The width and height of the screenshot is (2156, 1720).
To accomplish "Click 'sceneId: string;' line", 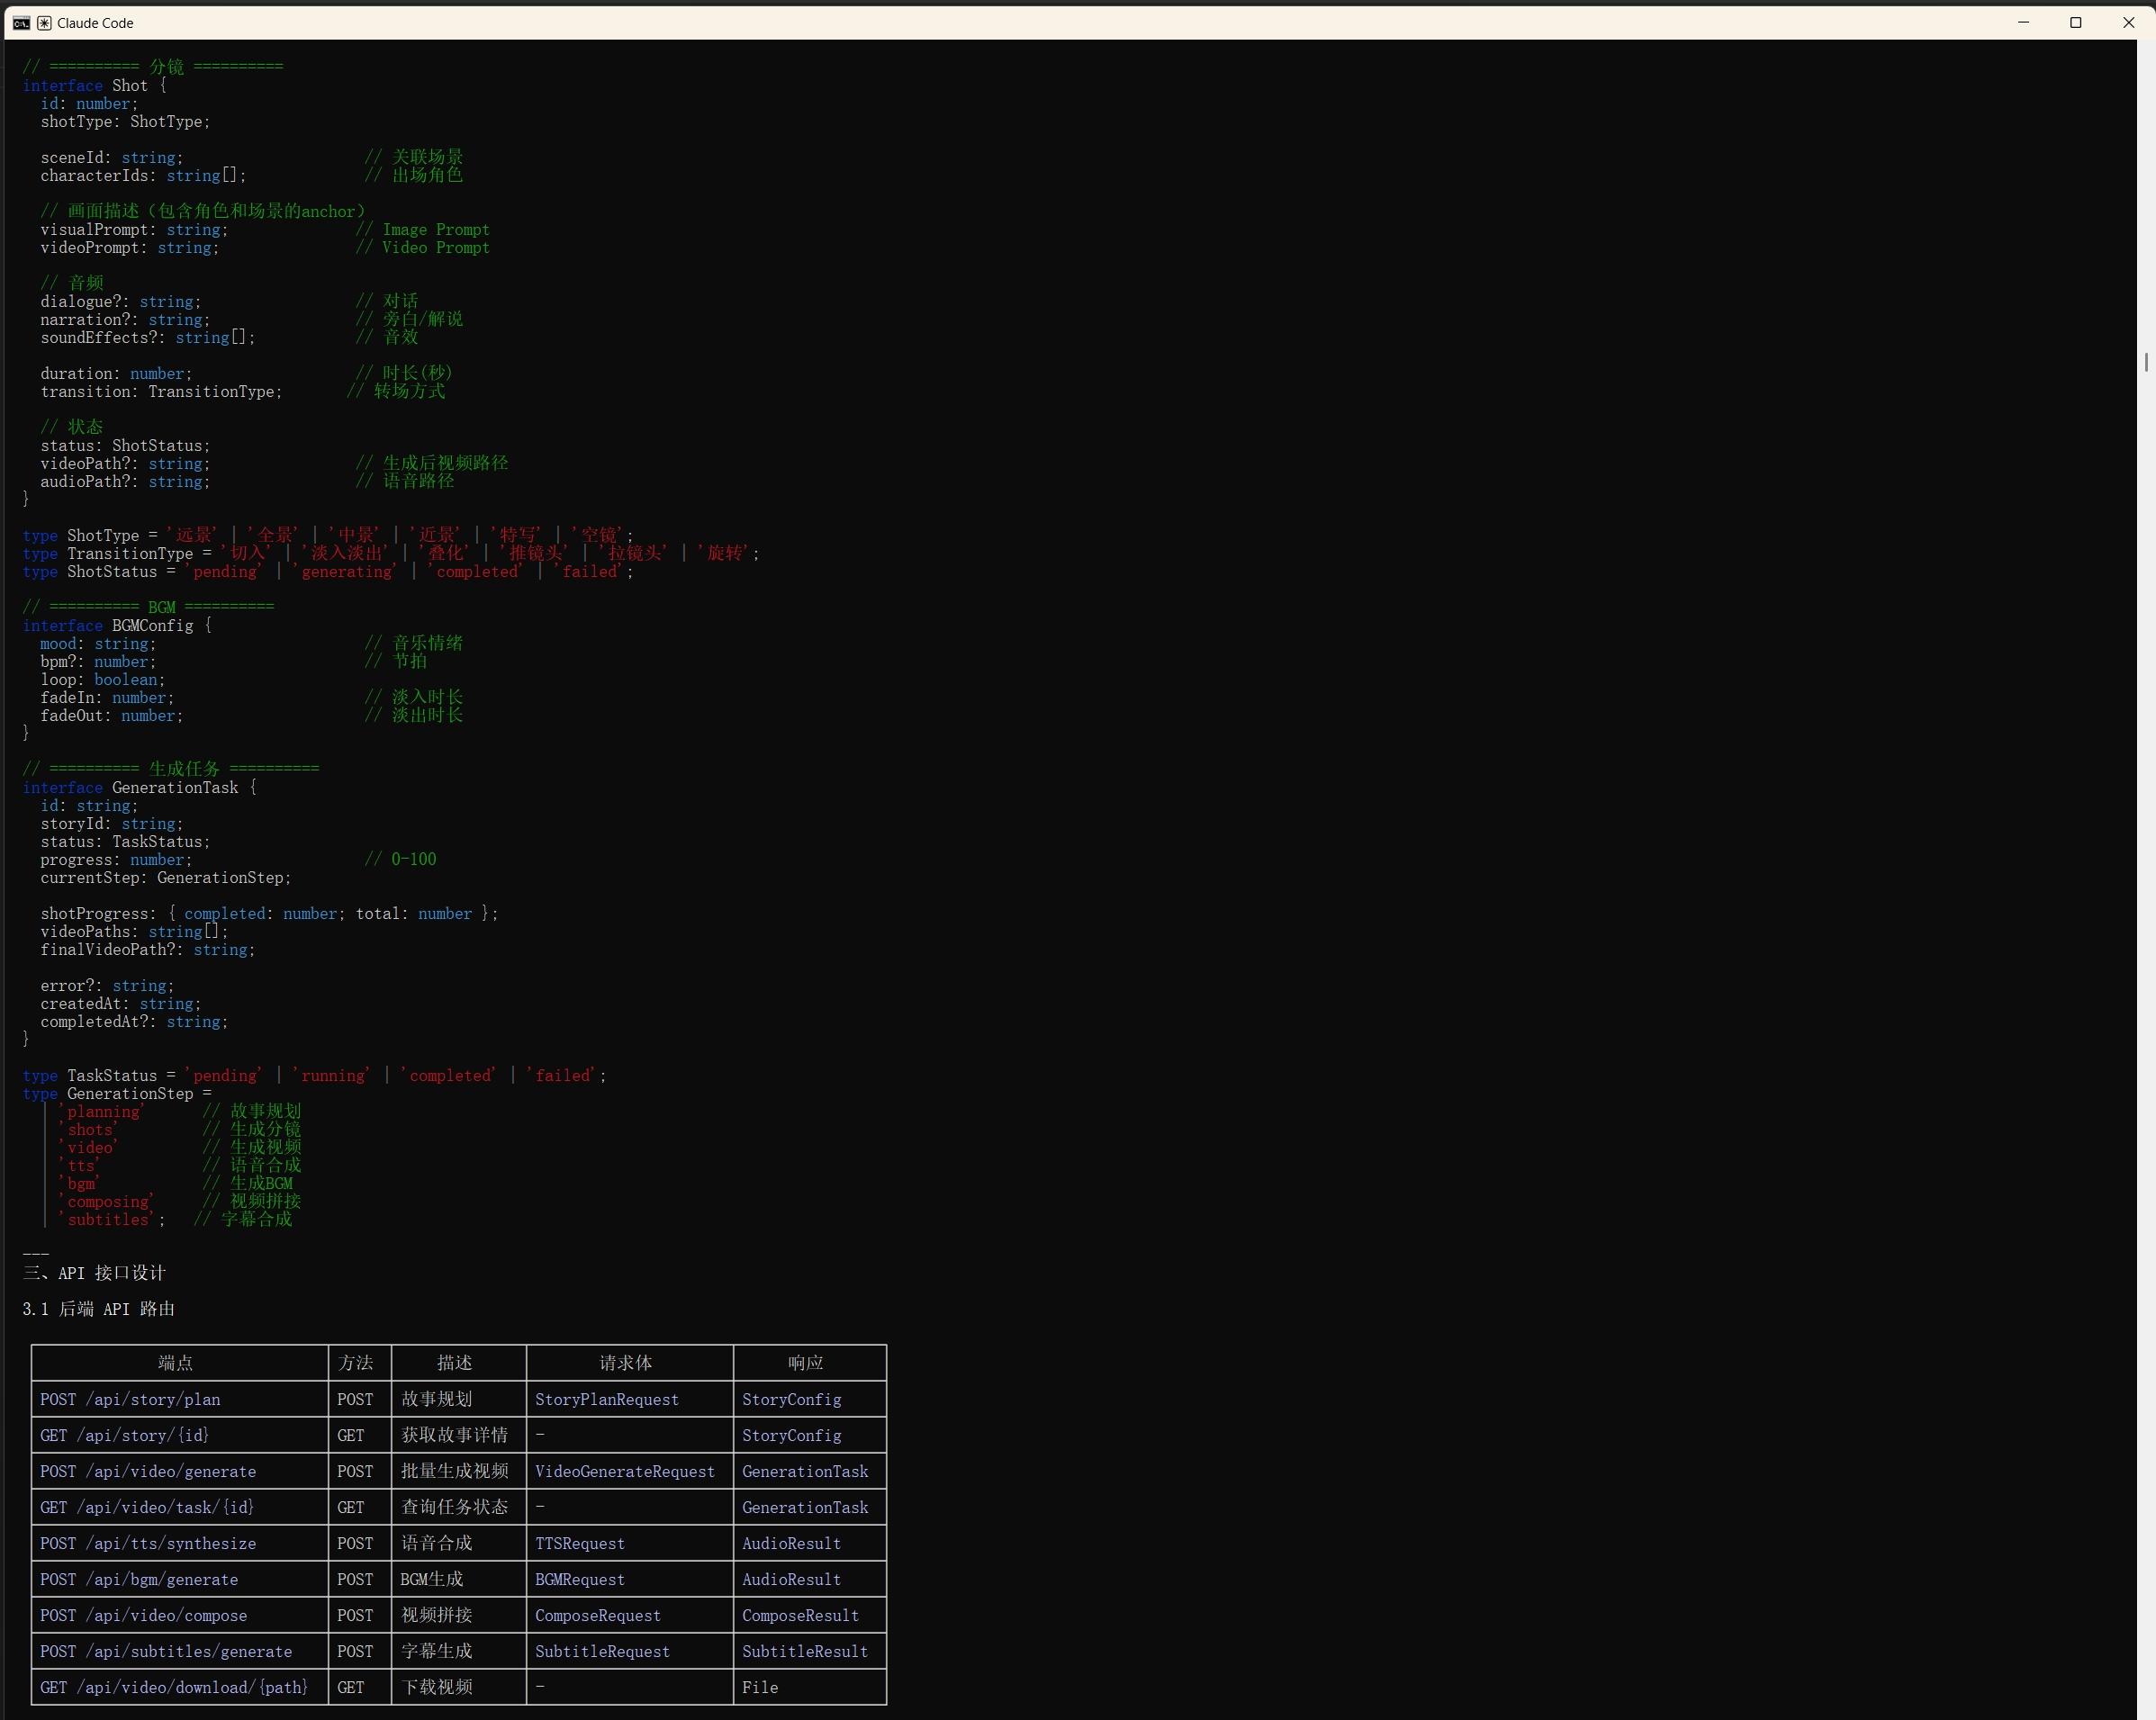I will [112, 158].
